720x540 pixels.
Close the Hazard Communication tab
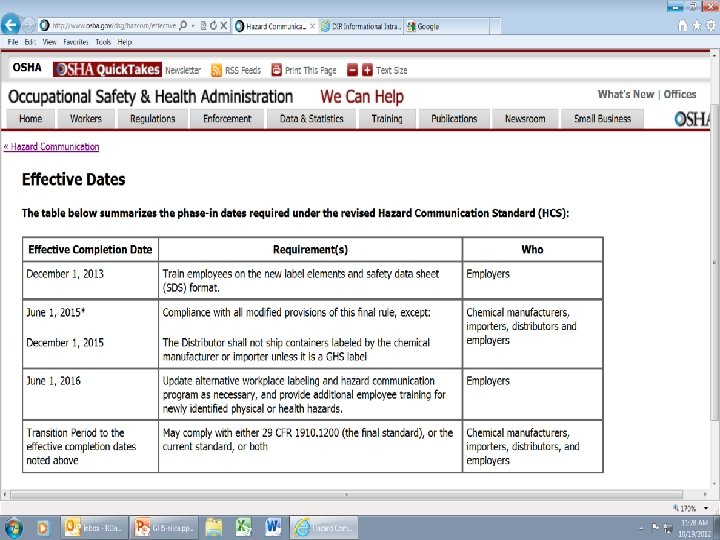click(312, 26)
